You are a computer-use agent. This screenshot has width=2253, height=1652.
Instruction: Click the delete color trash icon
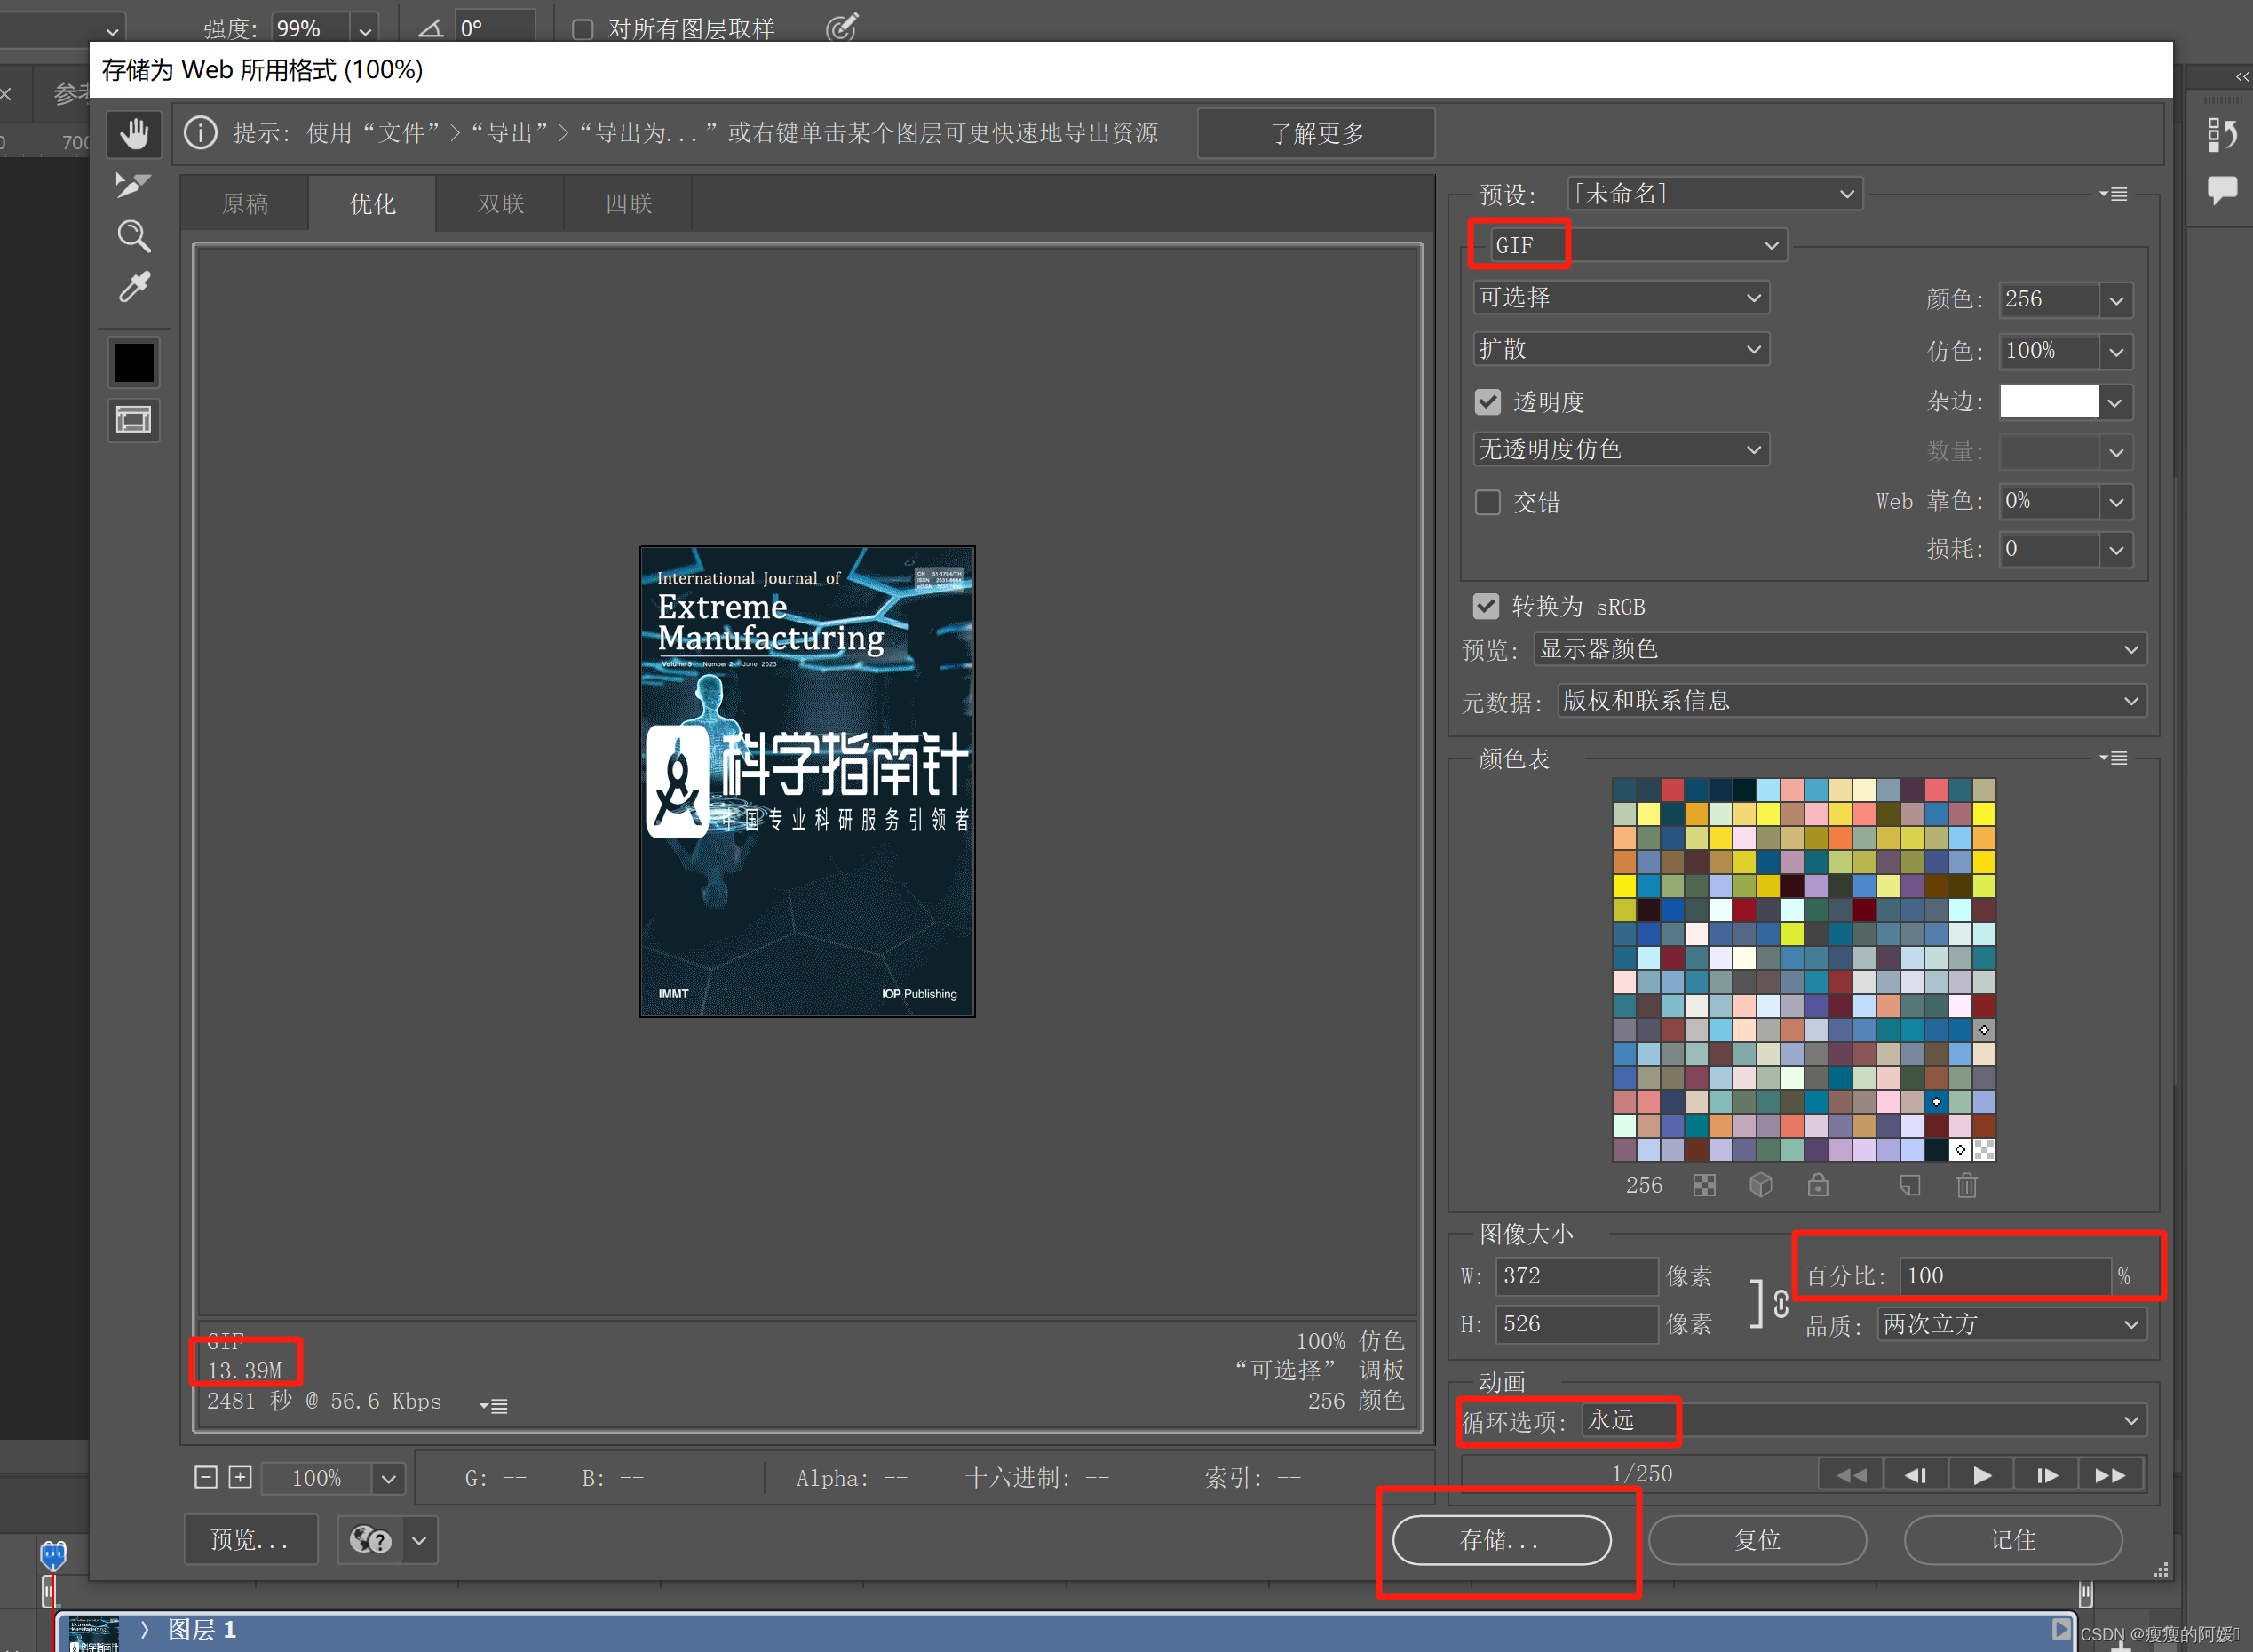[1966, 1186]
